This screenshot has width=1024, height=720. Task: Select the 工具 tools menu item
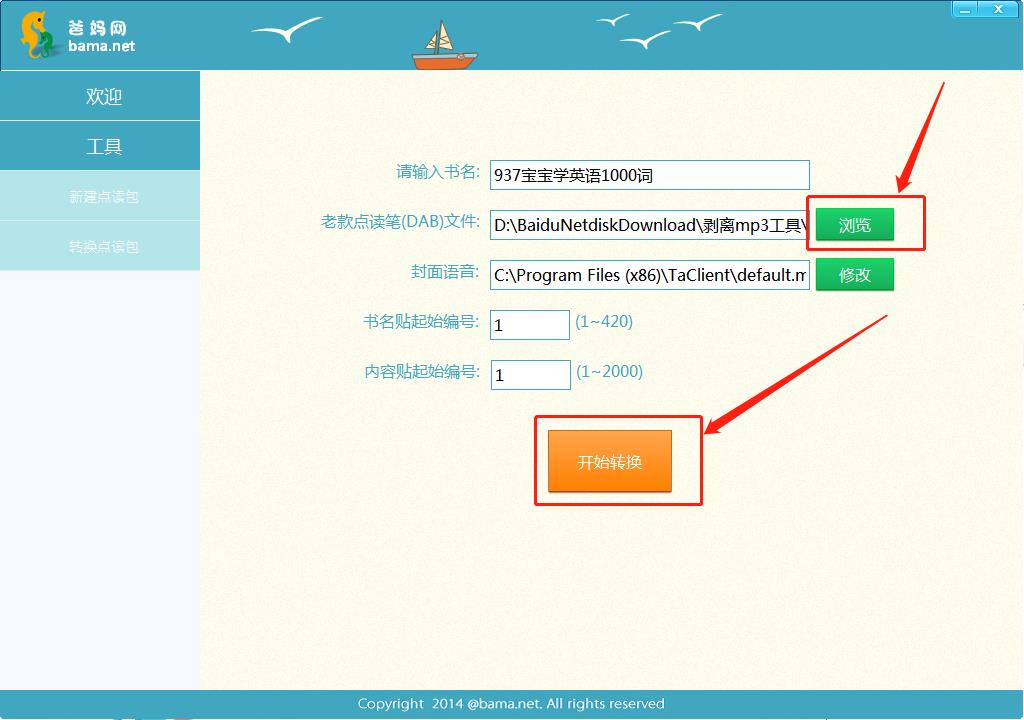[100, 145]
